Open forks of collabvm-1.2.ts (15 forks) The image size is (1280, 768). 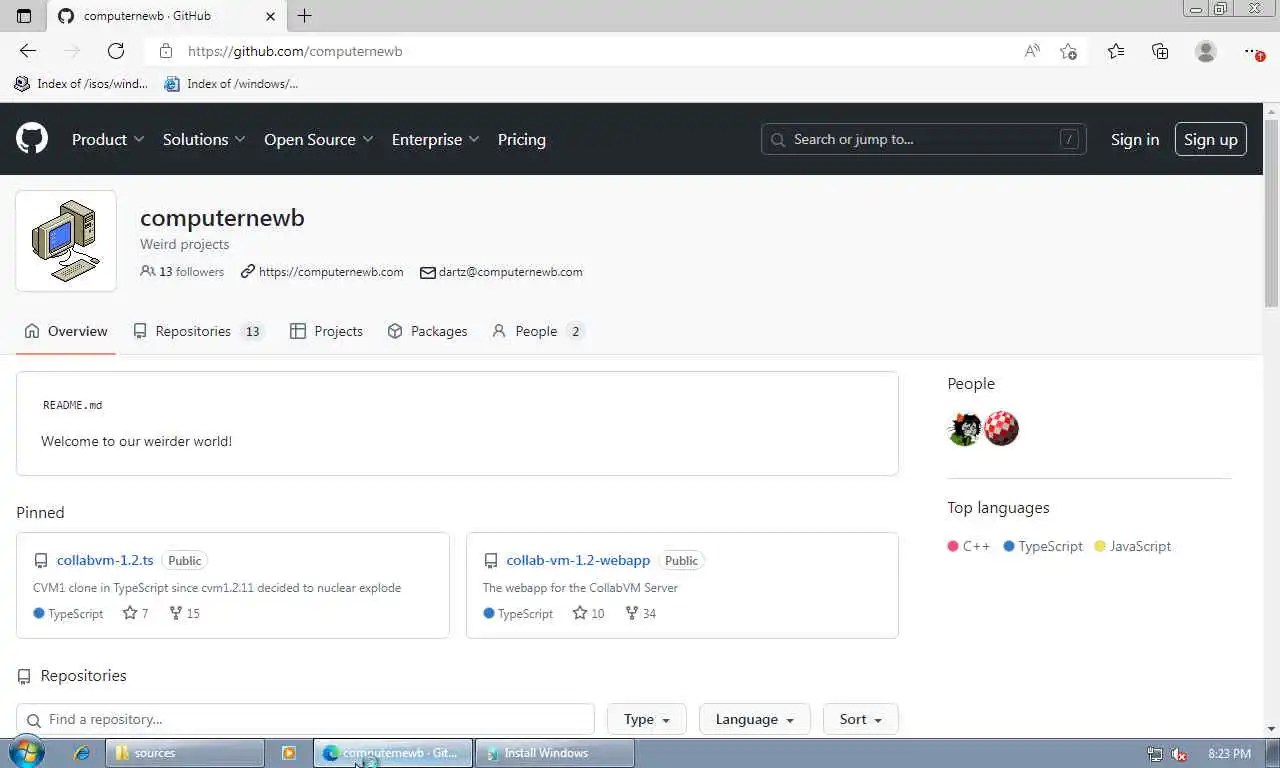[x=184, y=613]
